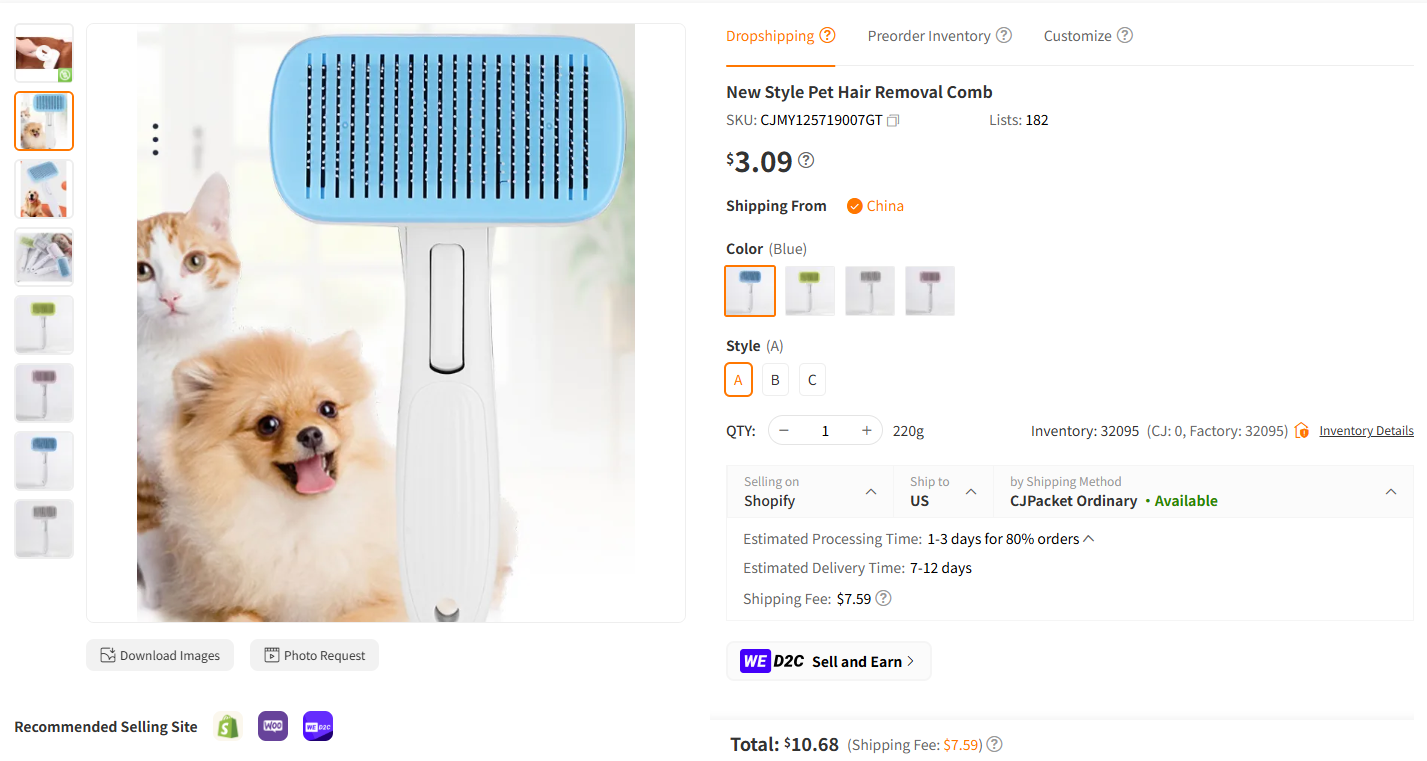
Task: Click the orange inventory warehouse alert icon
Action: pos(1301,430)
